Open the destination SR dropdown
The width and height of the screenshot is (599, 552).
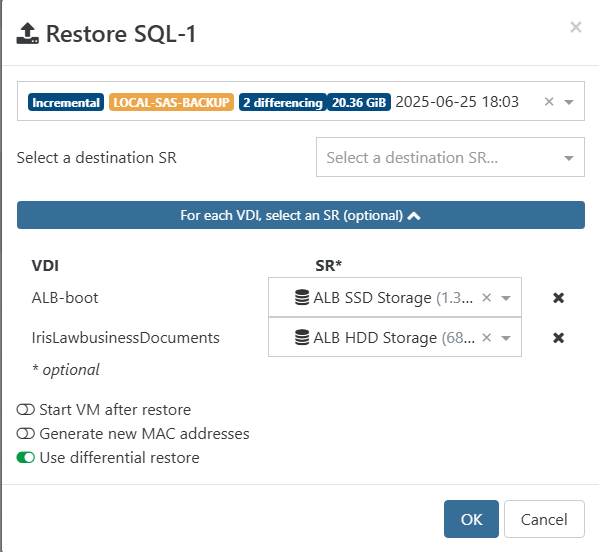[450, 157]
